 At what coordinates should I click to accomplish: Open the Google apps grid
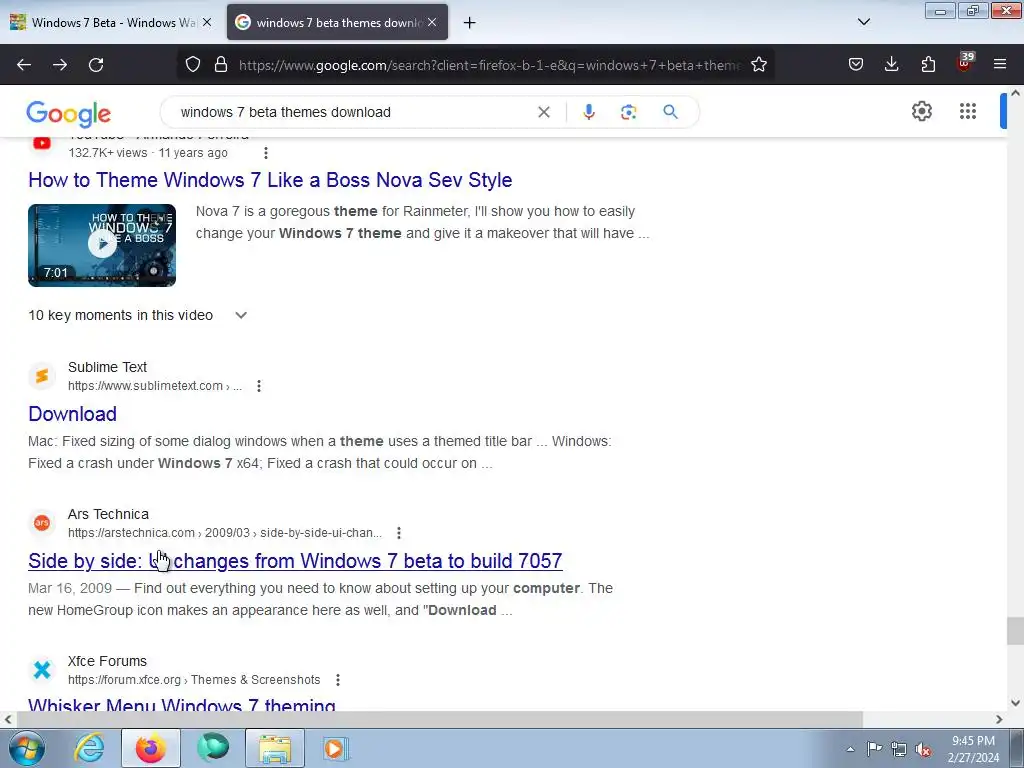[968, 111]
